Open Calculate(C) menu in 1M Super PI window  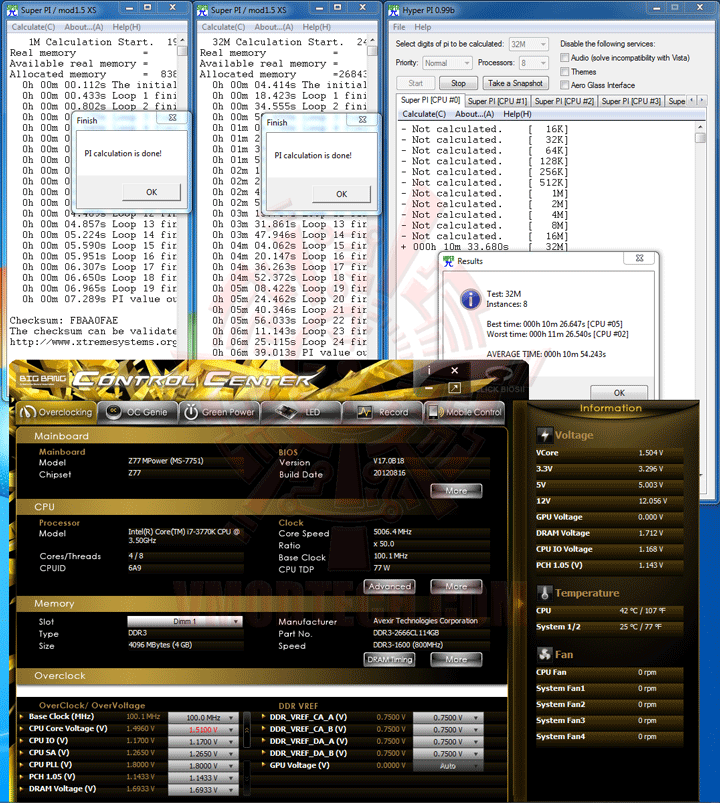coord(33,27)
